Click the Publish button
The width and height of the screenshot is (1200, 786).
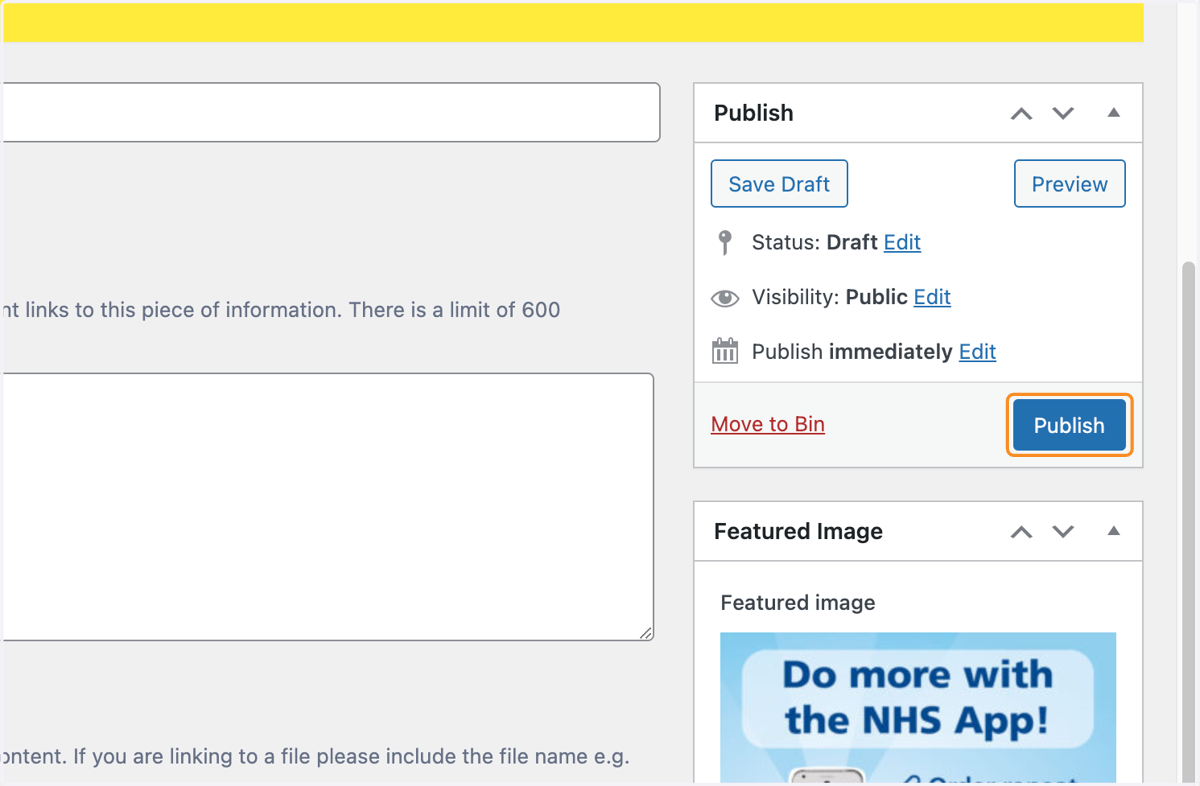1069,425
